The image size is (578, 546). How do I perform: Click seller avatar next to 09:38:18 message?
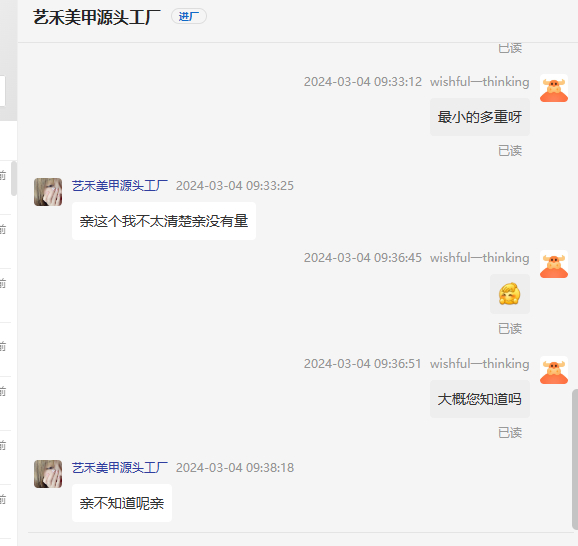pyautogui.click(x=48, y=474)
